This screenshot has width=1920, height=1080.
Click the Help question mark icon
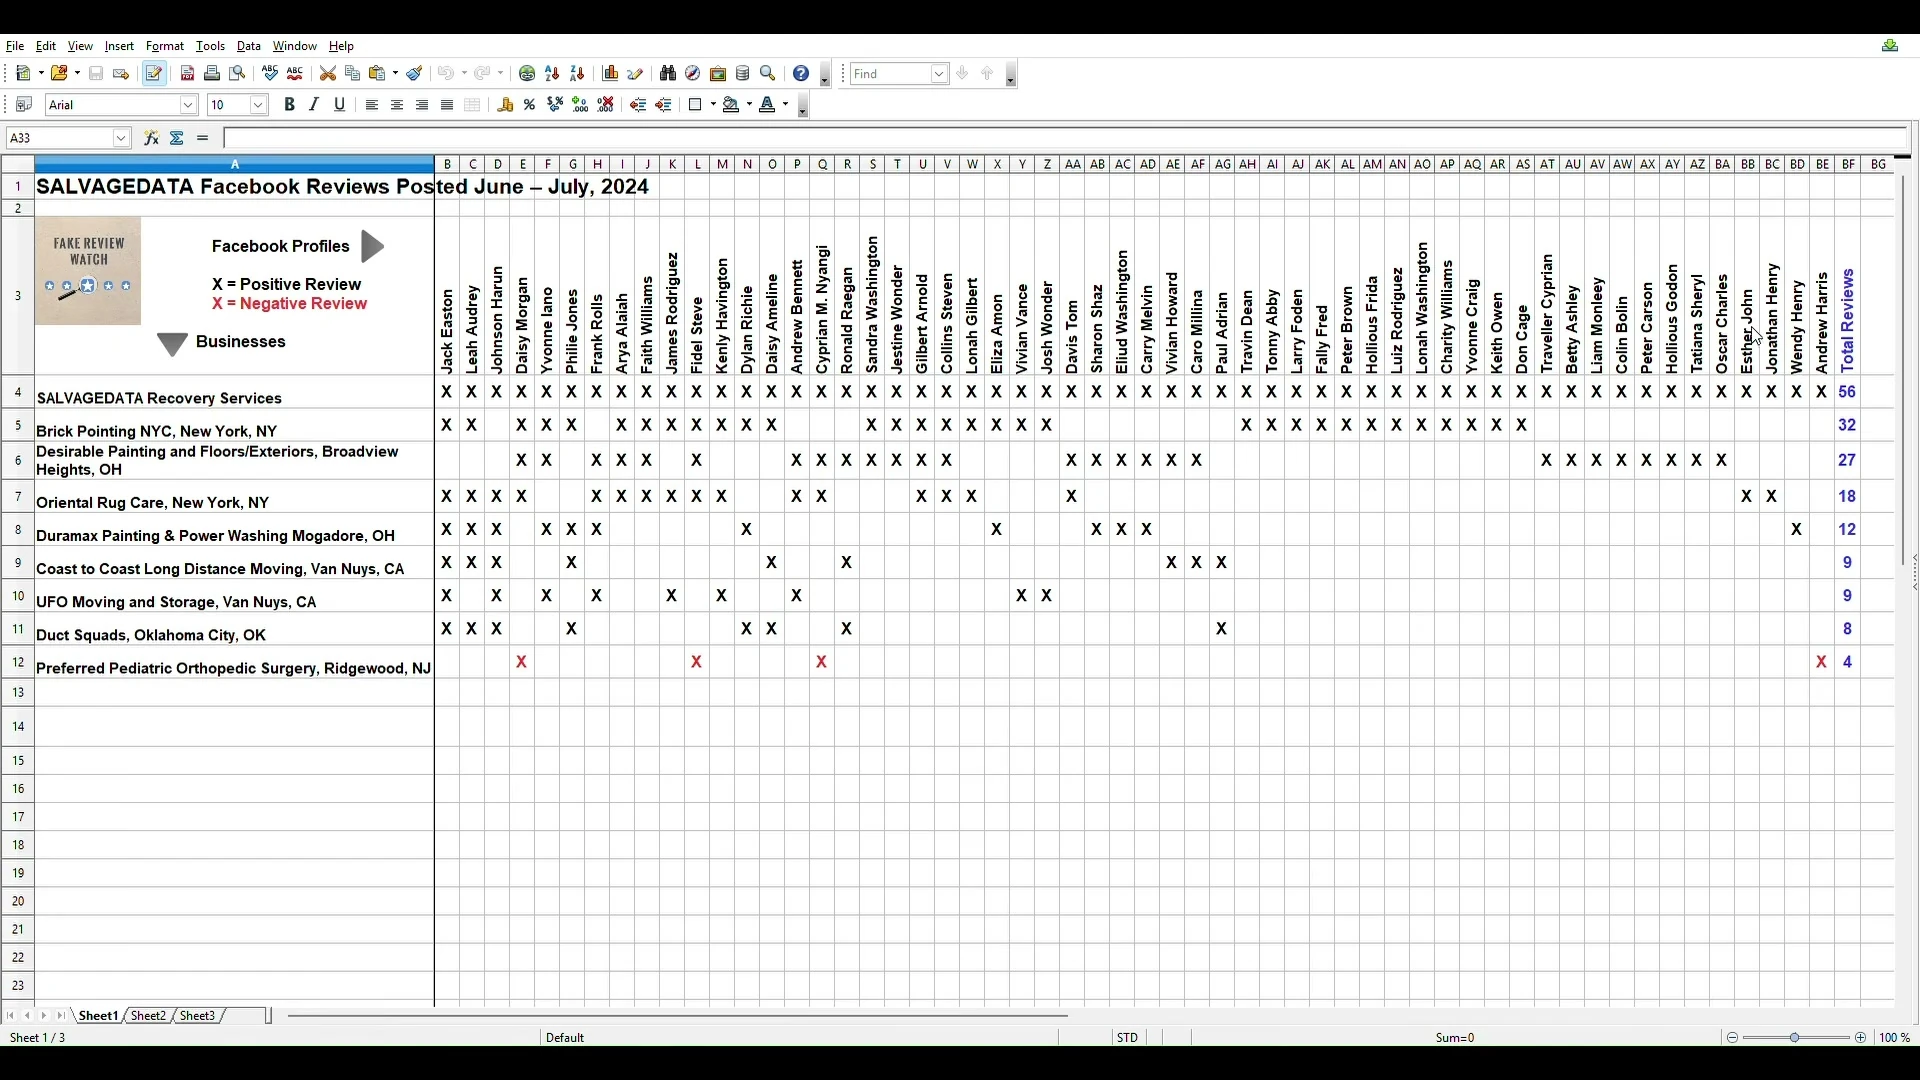pyautogui.click(x=802, y=74)
